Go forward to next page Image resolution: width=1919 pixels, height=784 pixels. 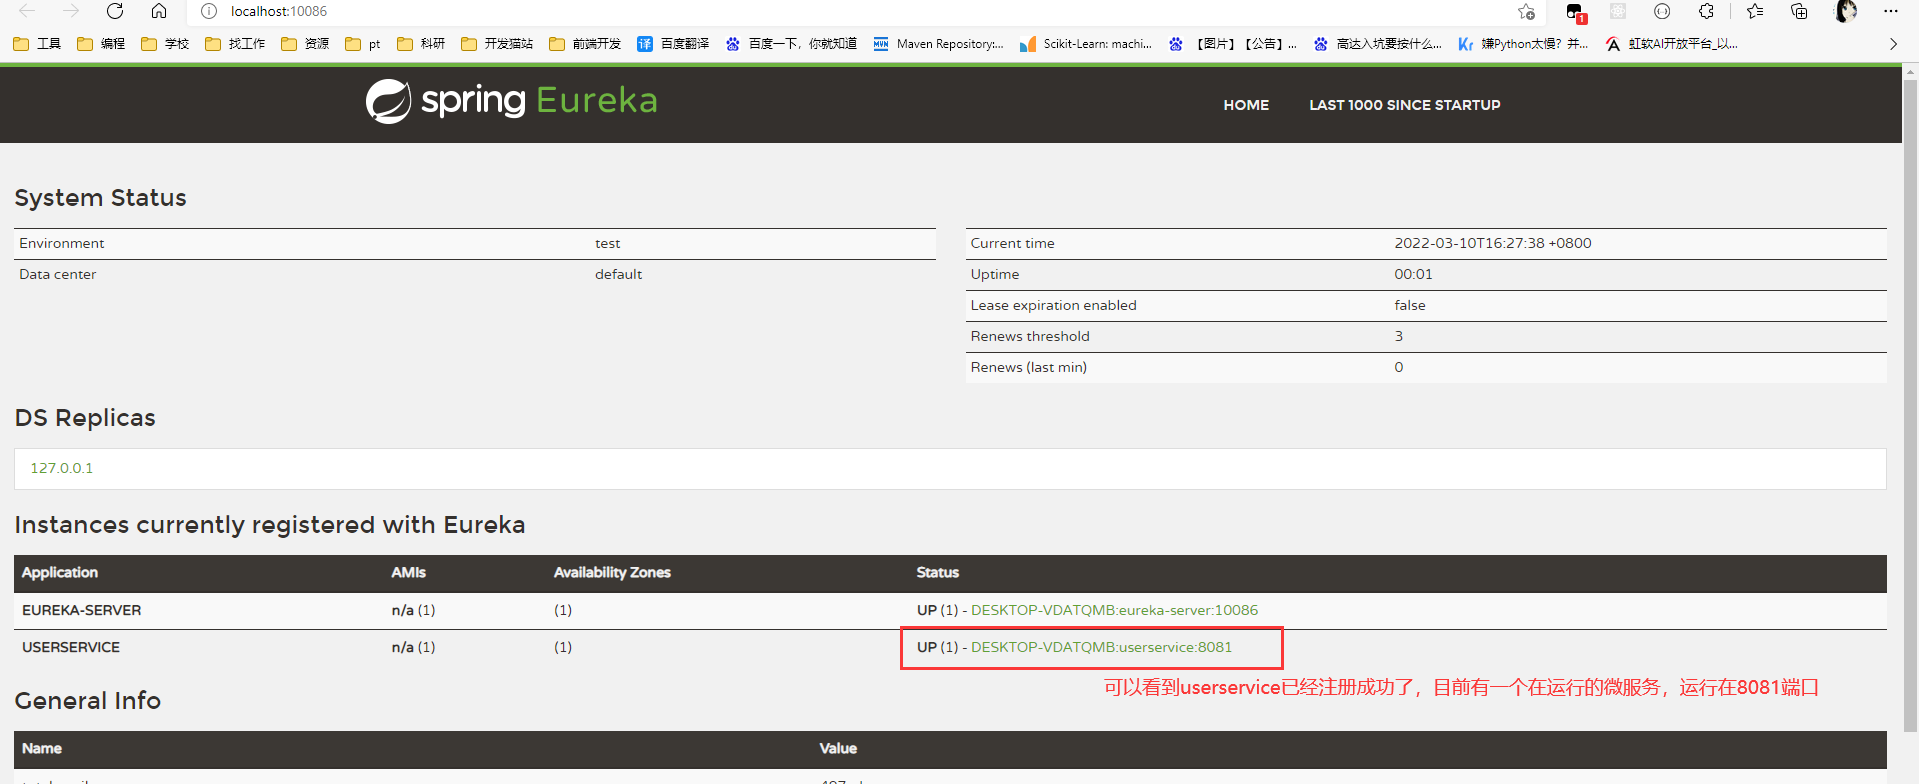pos(71,11)
